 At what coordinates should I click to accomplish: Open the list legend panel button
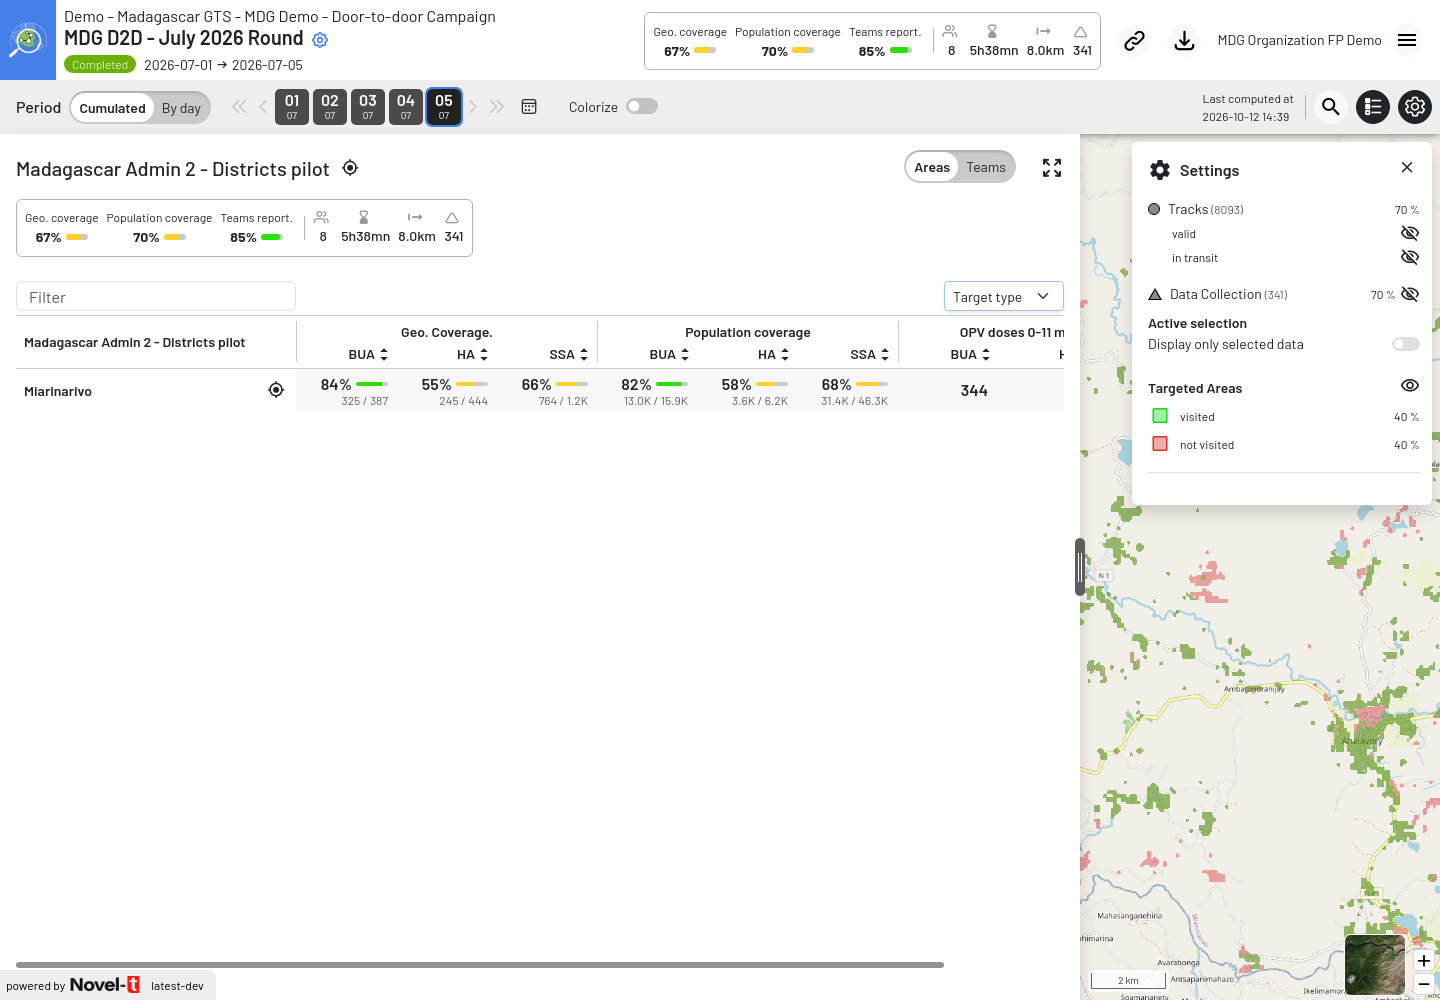click(1373, 107)
